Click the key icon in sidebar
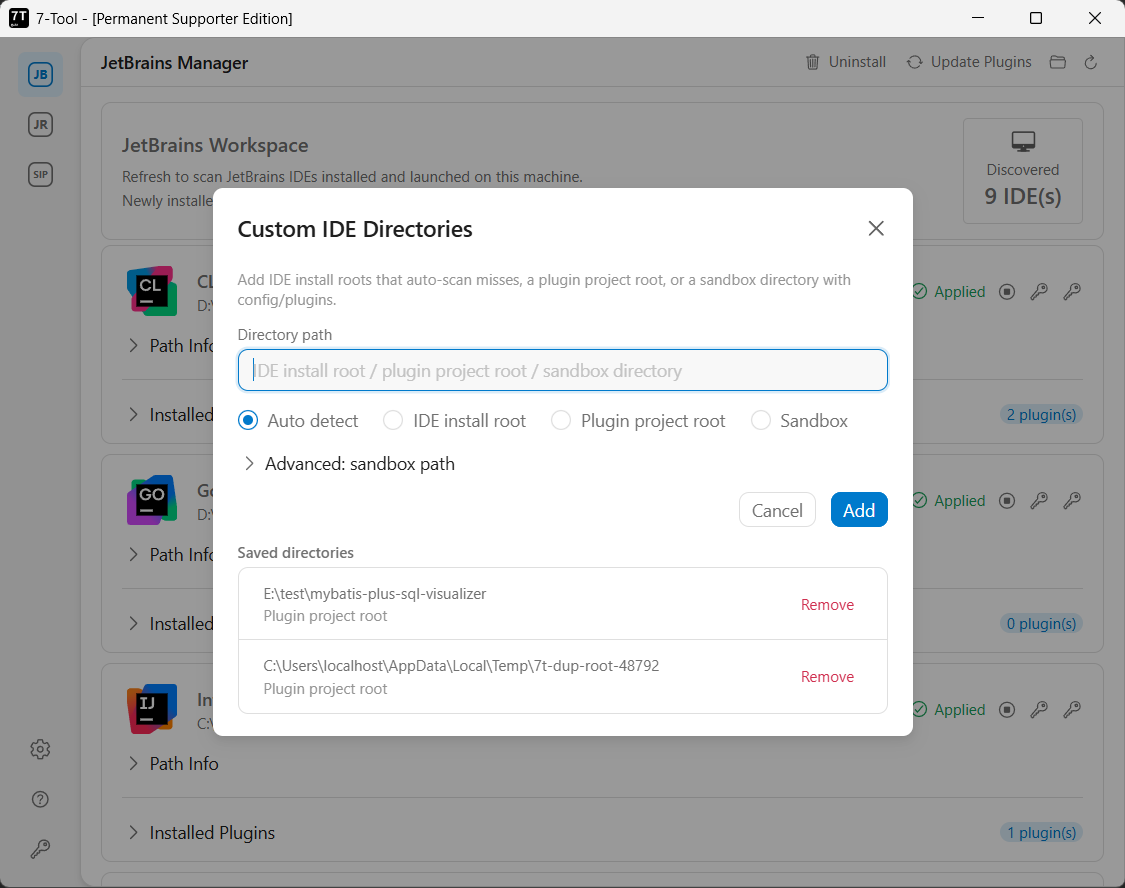Screen dimensions: 1125x888 coord(40,849)
